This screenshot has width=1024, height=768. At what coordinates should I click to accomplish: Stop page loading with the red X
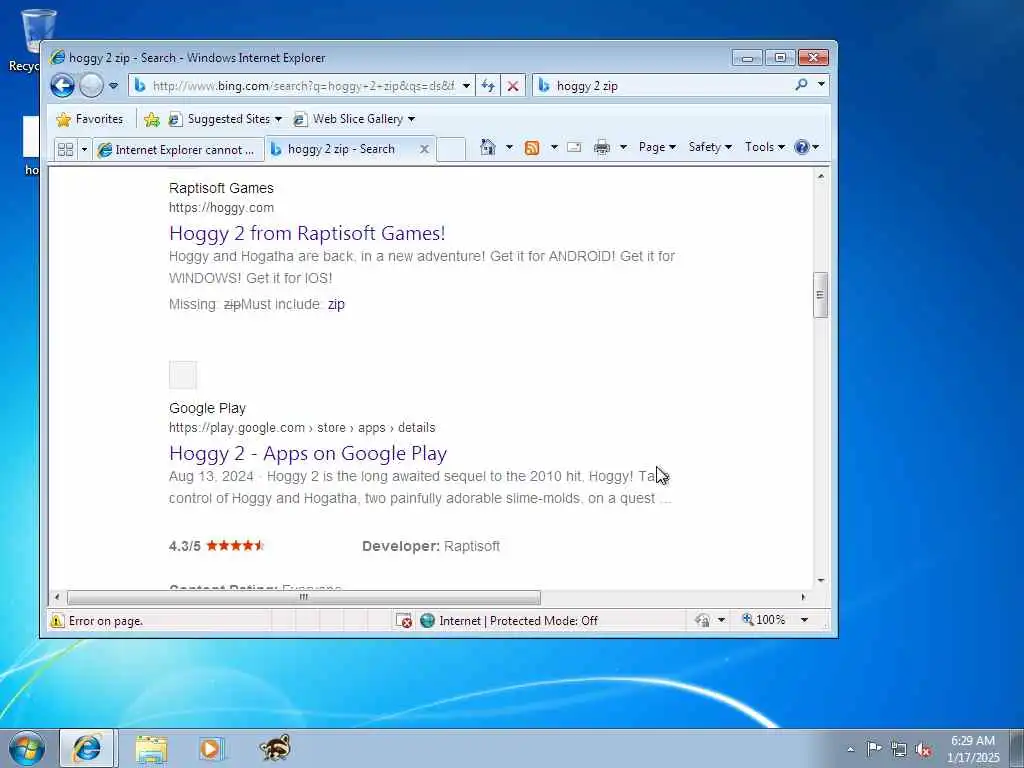(513, 86)
